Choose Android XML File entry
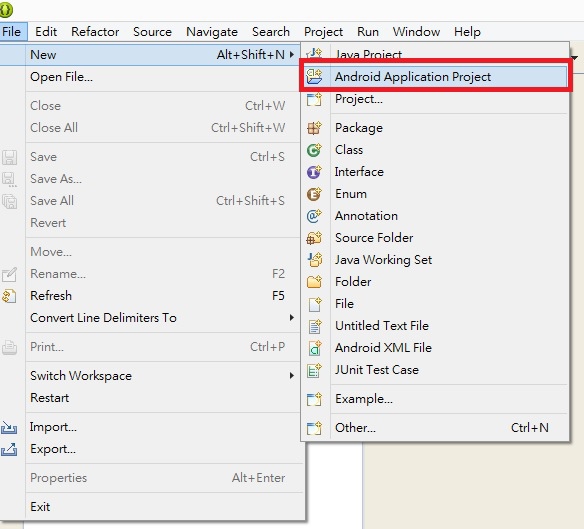 (435, 348)
